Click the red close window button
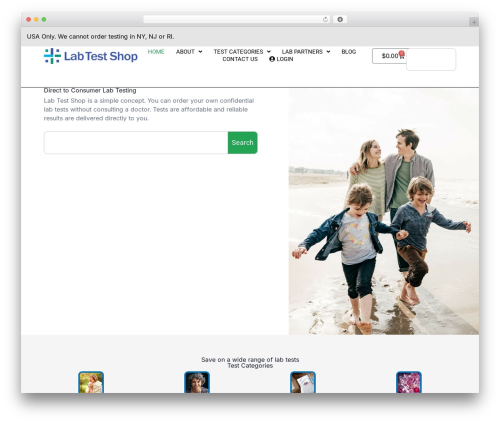 pyautogui.click(x=29, y=20)
